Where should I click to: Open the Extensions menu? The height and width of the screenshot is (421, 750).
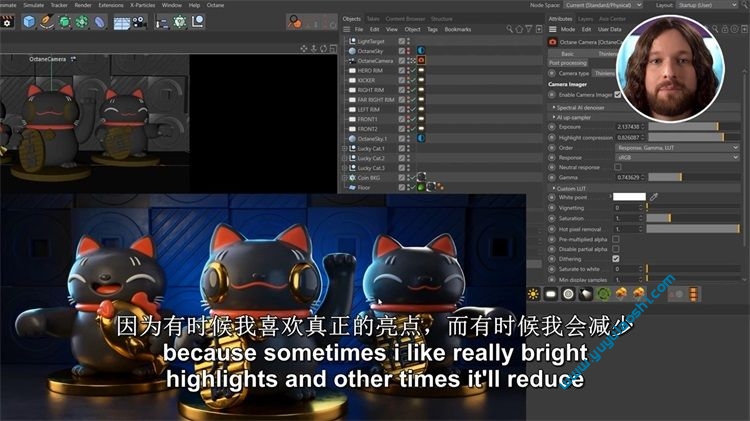click(110, 5)
